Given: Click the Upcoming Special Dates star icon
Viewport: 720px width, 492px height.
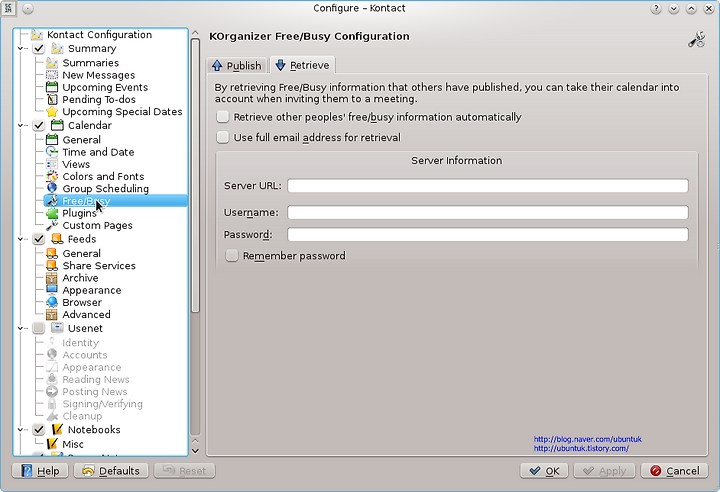Looking at the screenshot, I should [x=52, y=112].
